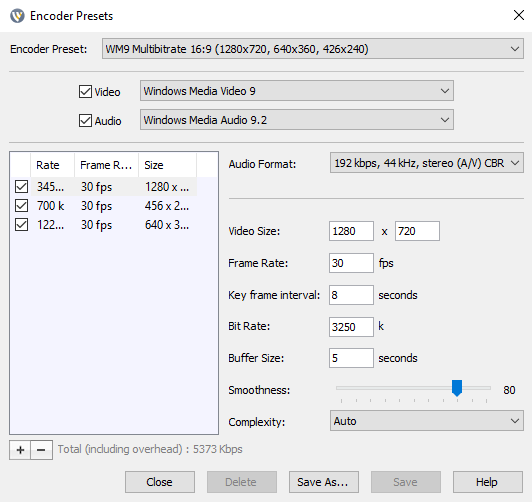Open the Windows Media Audio 9.2 dropdown

297,119
